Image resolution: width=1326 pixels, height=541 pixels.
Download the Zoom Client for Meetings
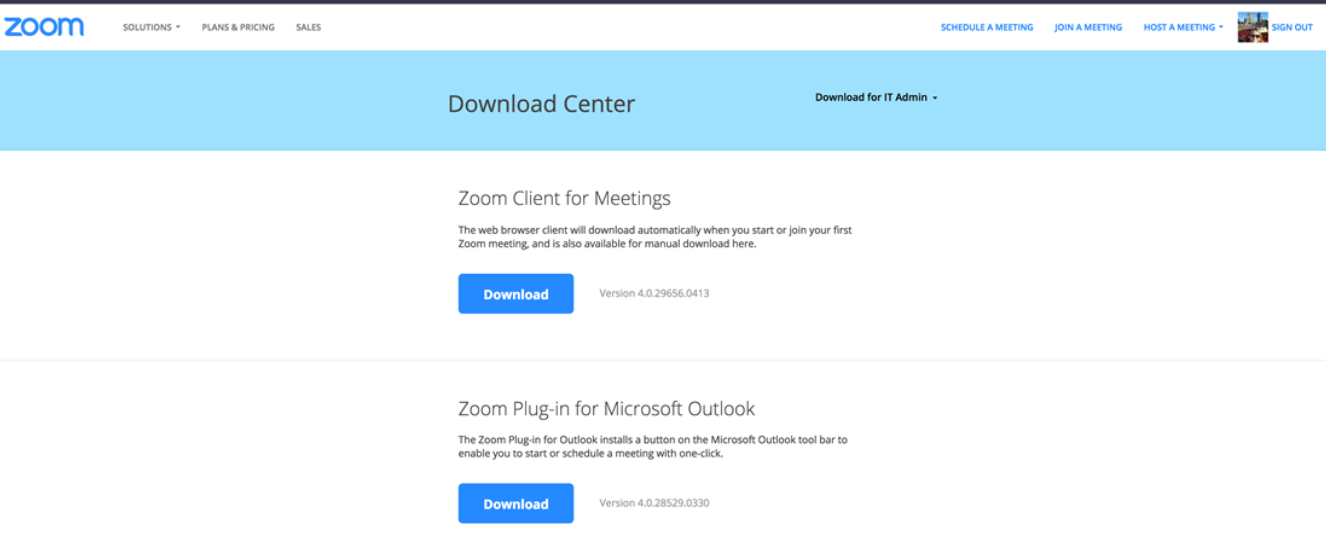[x=516, y=294]
